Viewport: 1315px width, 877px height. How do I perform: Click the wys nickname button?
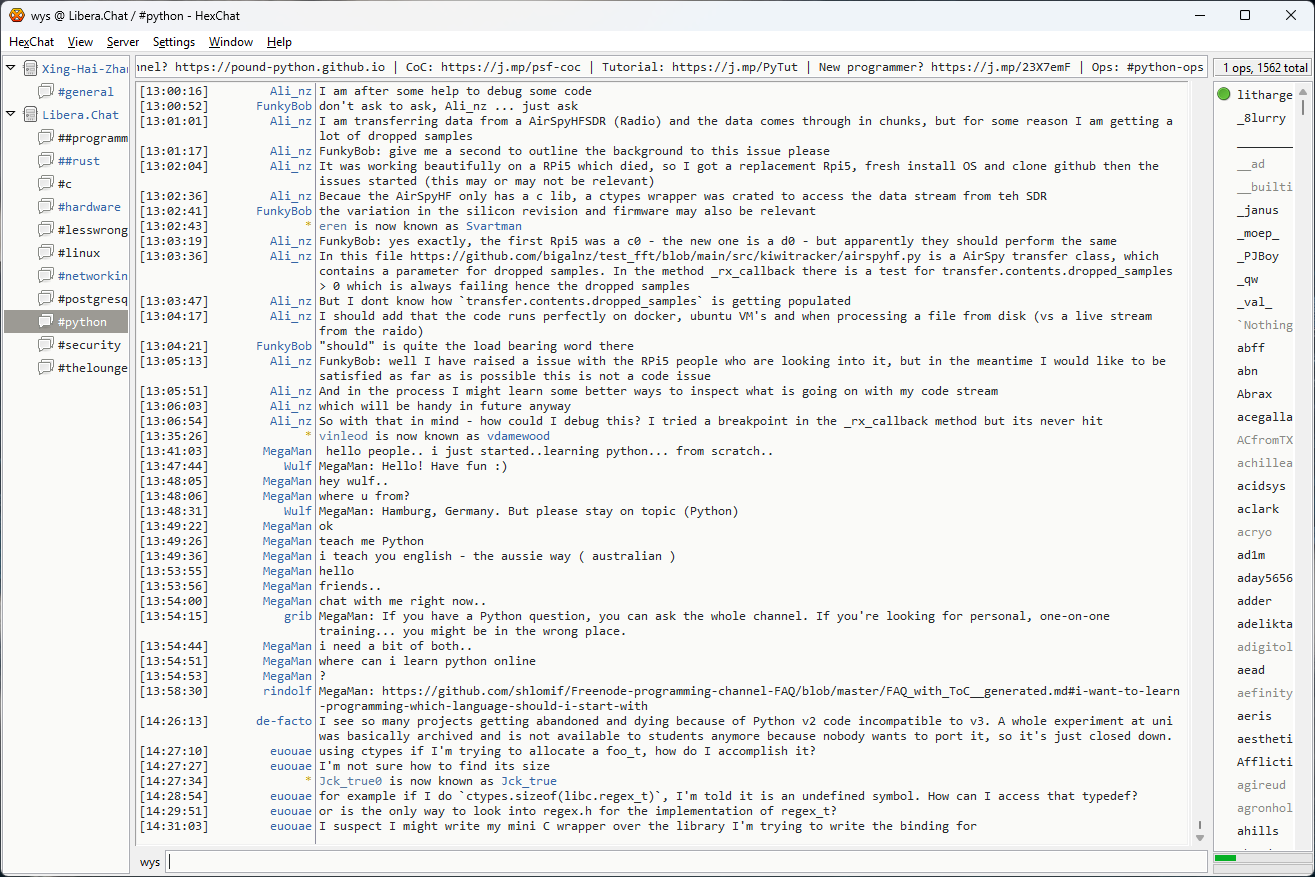tap(150, 862)
